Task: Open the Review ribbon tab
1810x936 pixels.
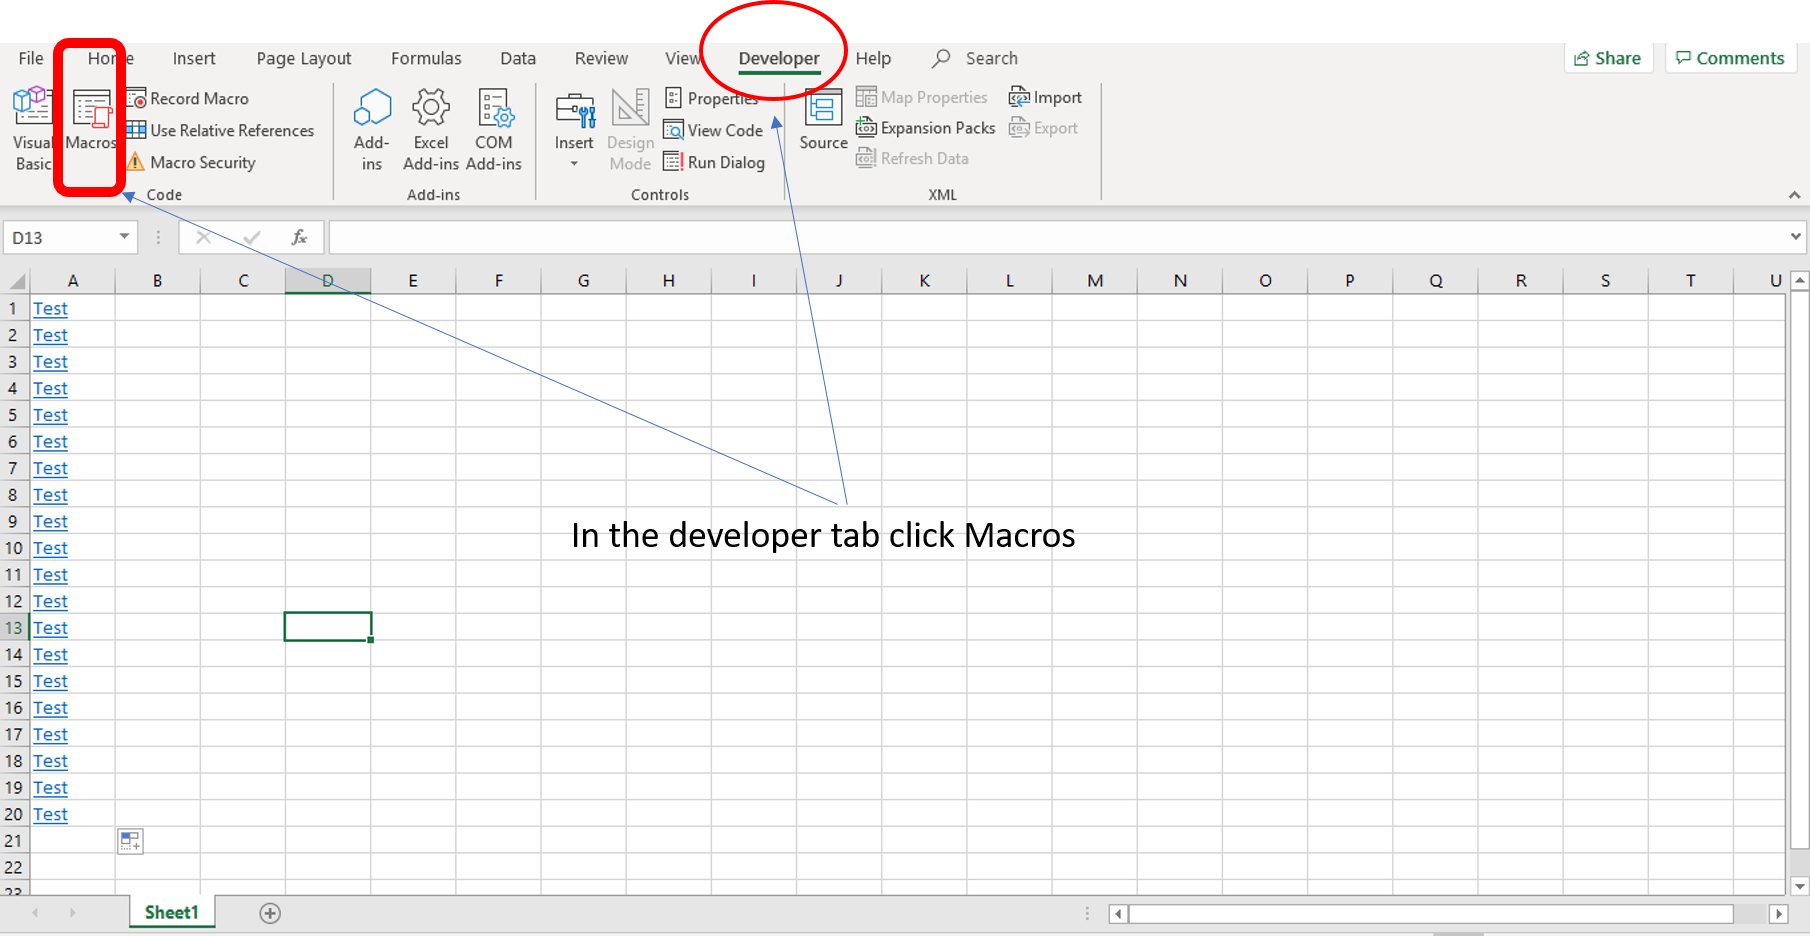Action: [601, 58]
